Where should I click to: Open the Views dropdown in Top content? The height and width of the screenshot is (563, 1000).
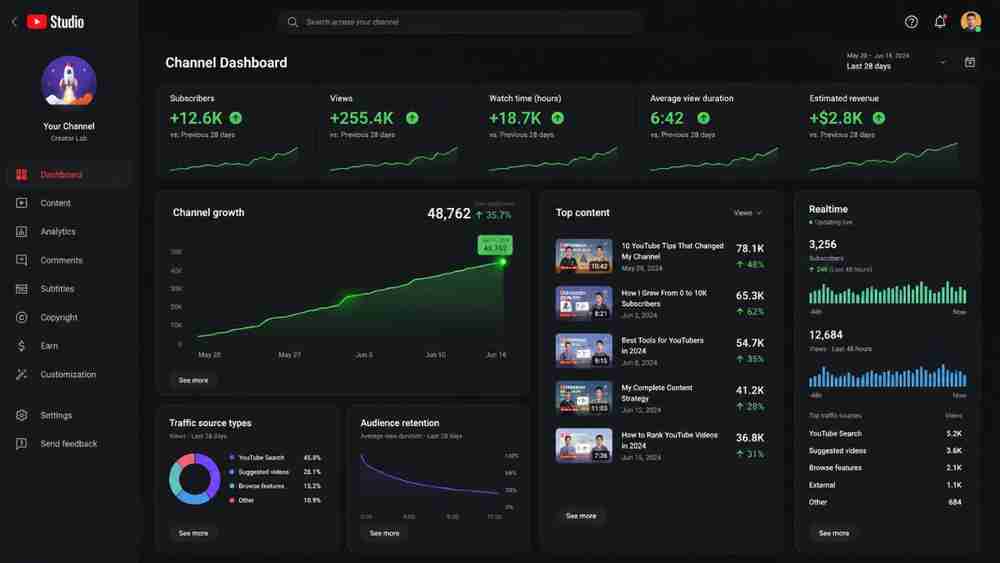[x=747, y=213]
